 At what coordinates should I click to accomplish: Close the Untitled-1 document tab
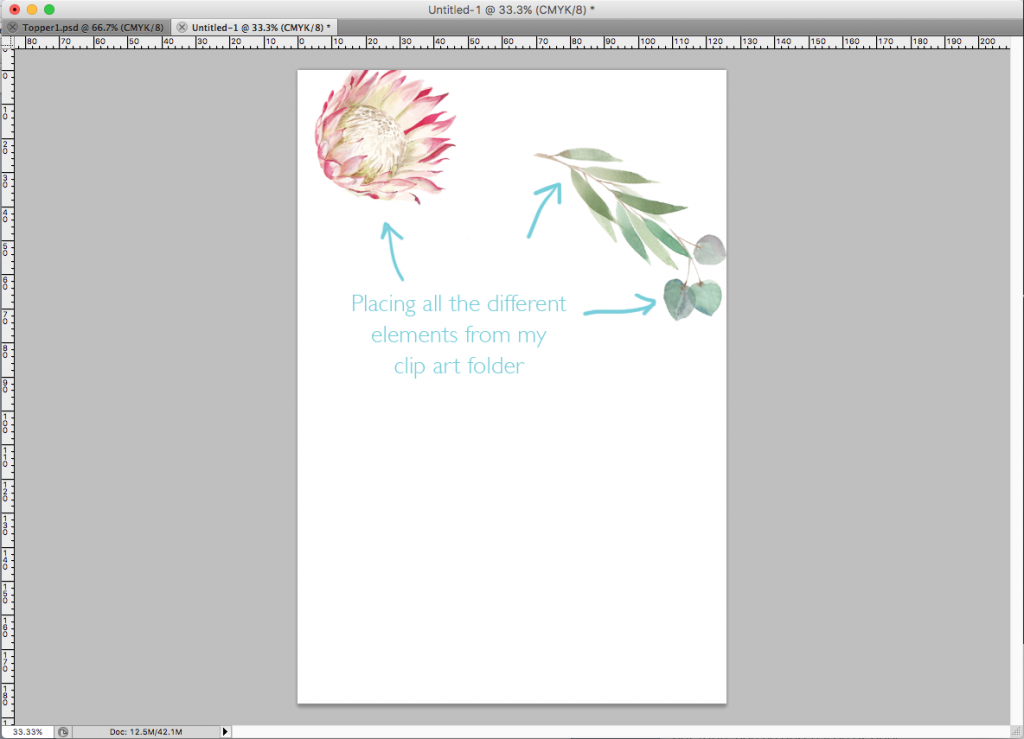[182, 26]
